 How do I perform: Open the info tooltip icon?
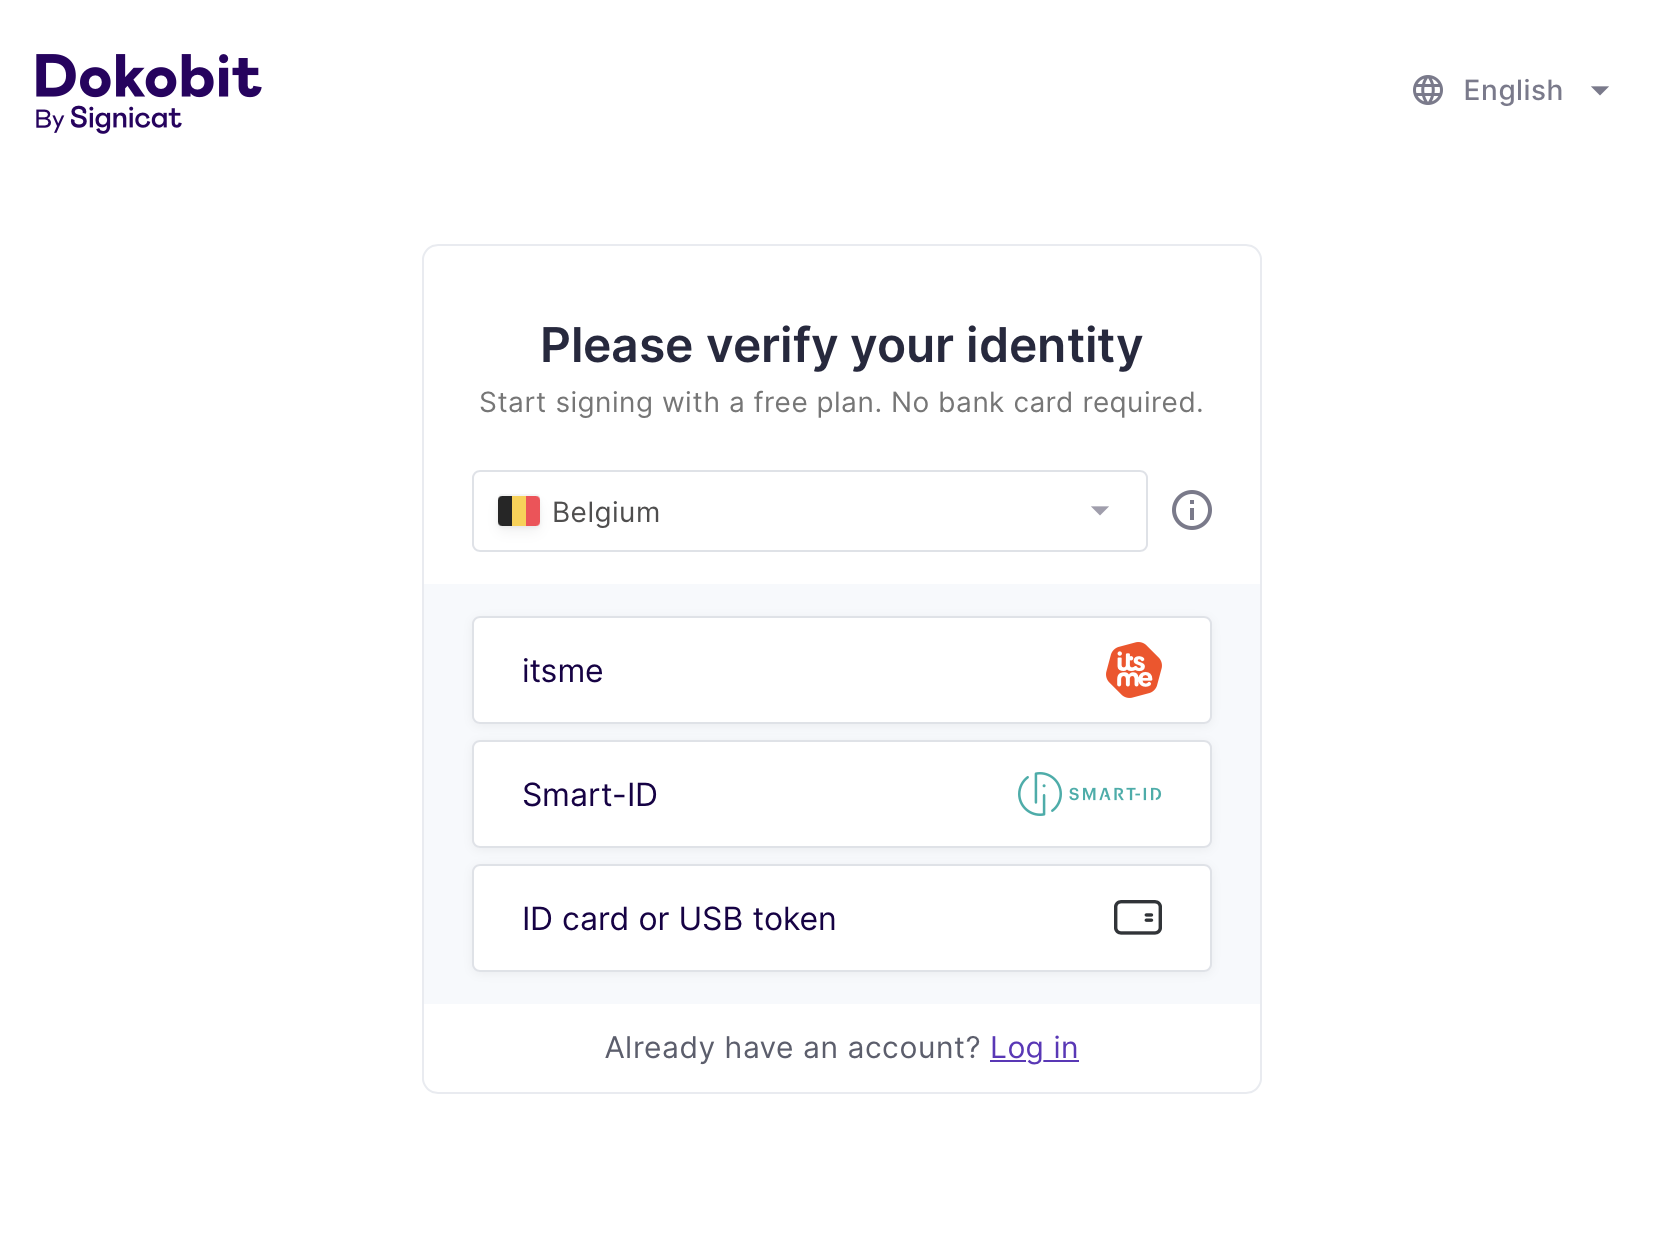[1191, 510]
